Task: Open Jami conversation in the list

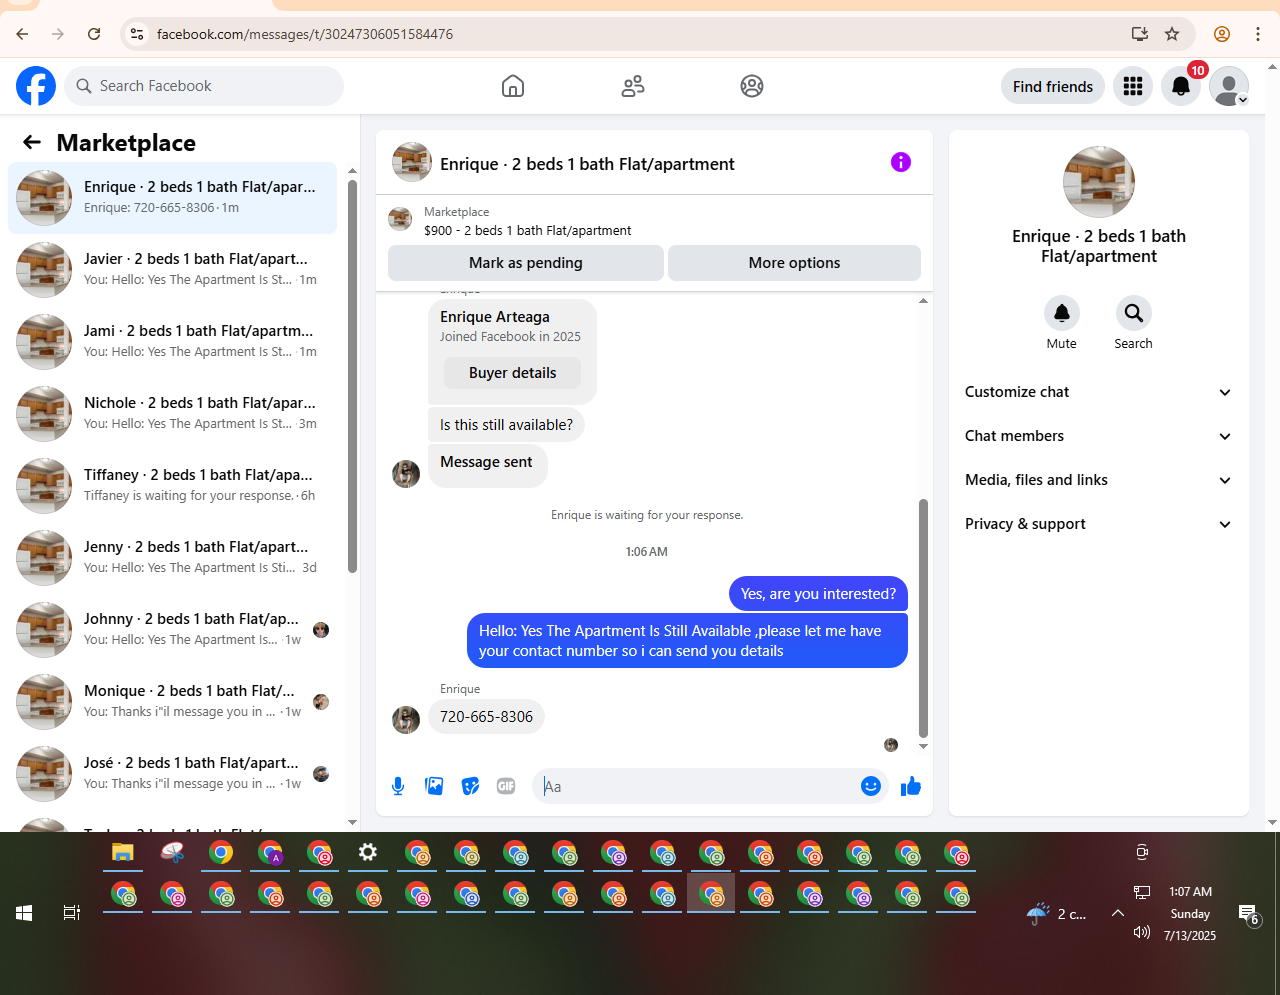Action: (172, 341)
